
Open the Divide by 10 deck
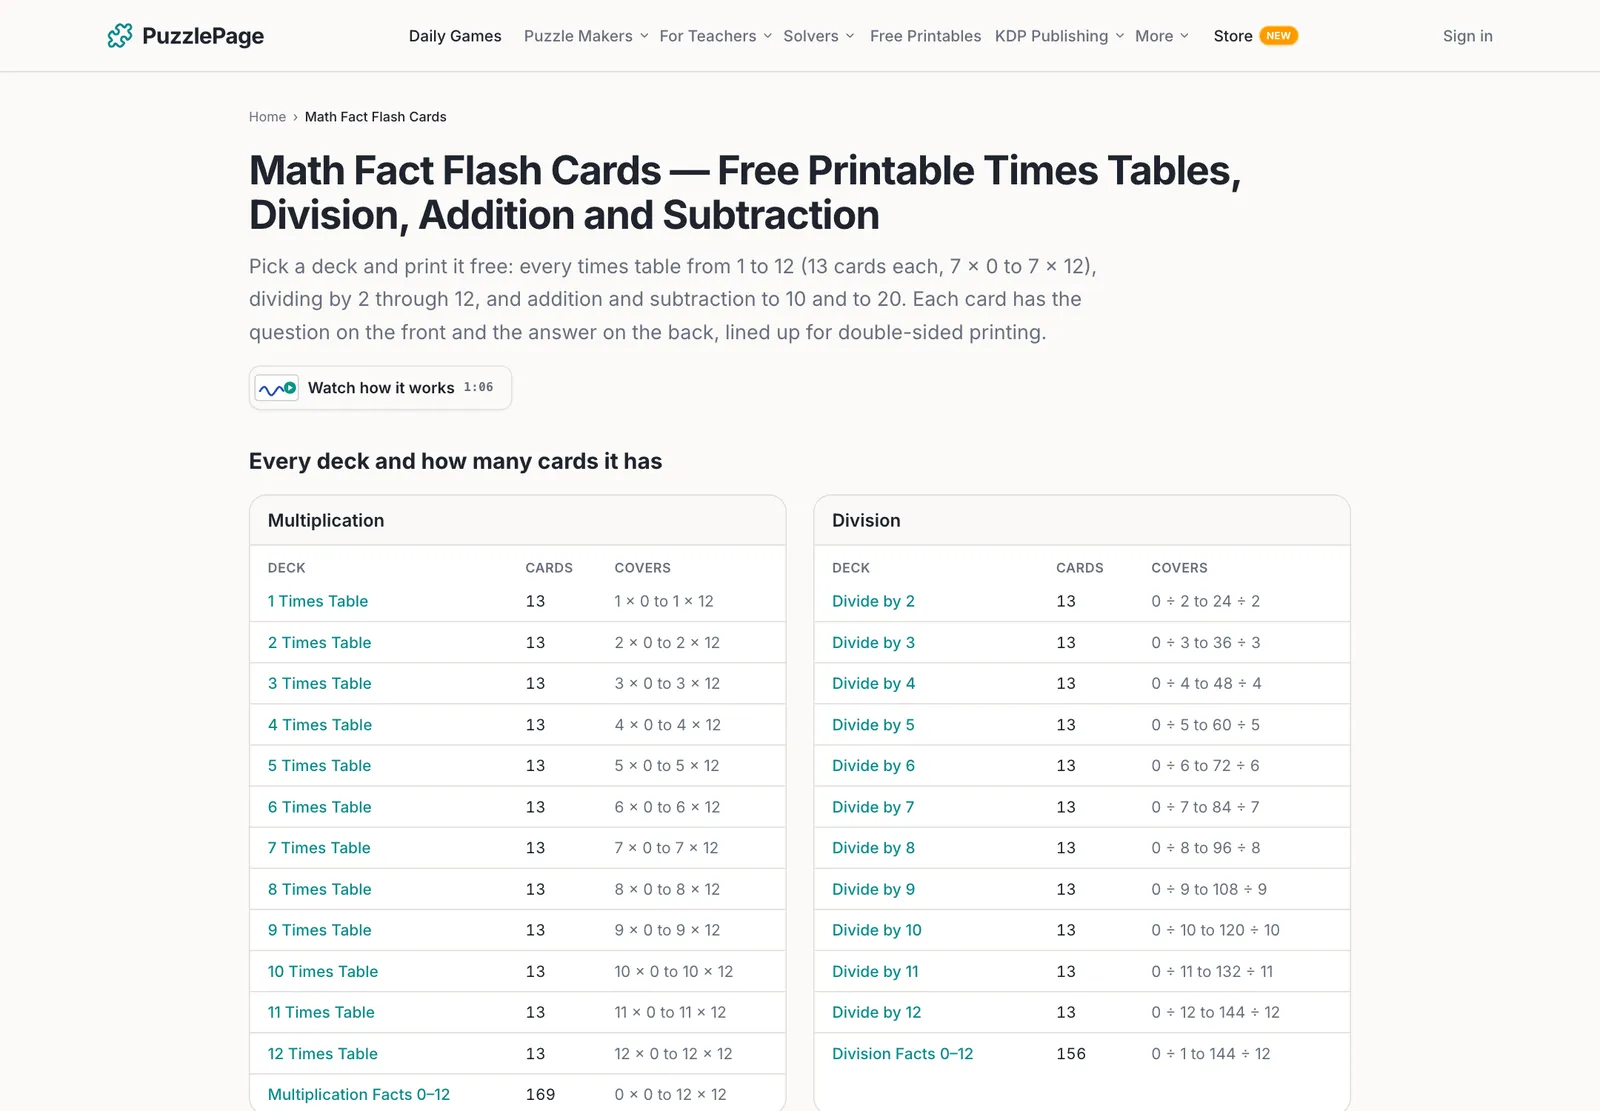(x=877, y=930)
